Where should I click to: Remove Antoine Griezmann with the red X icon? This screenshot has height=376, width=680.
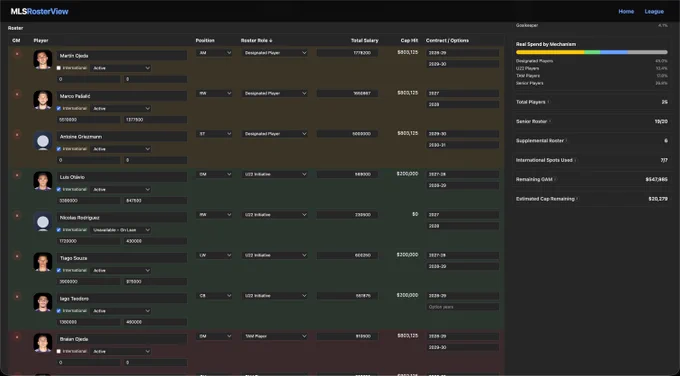17,135
